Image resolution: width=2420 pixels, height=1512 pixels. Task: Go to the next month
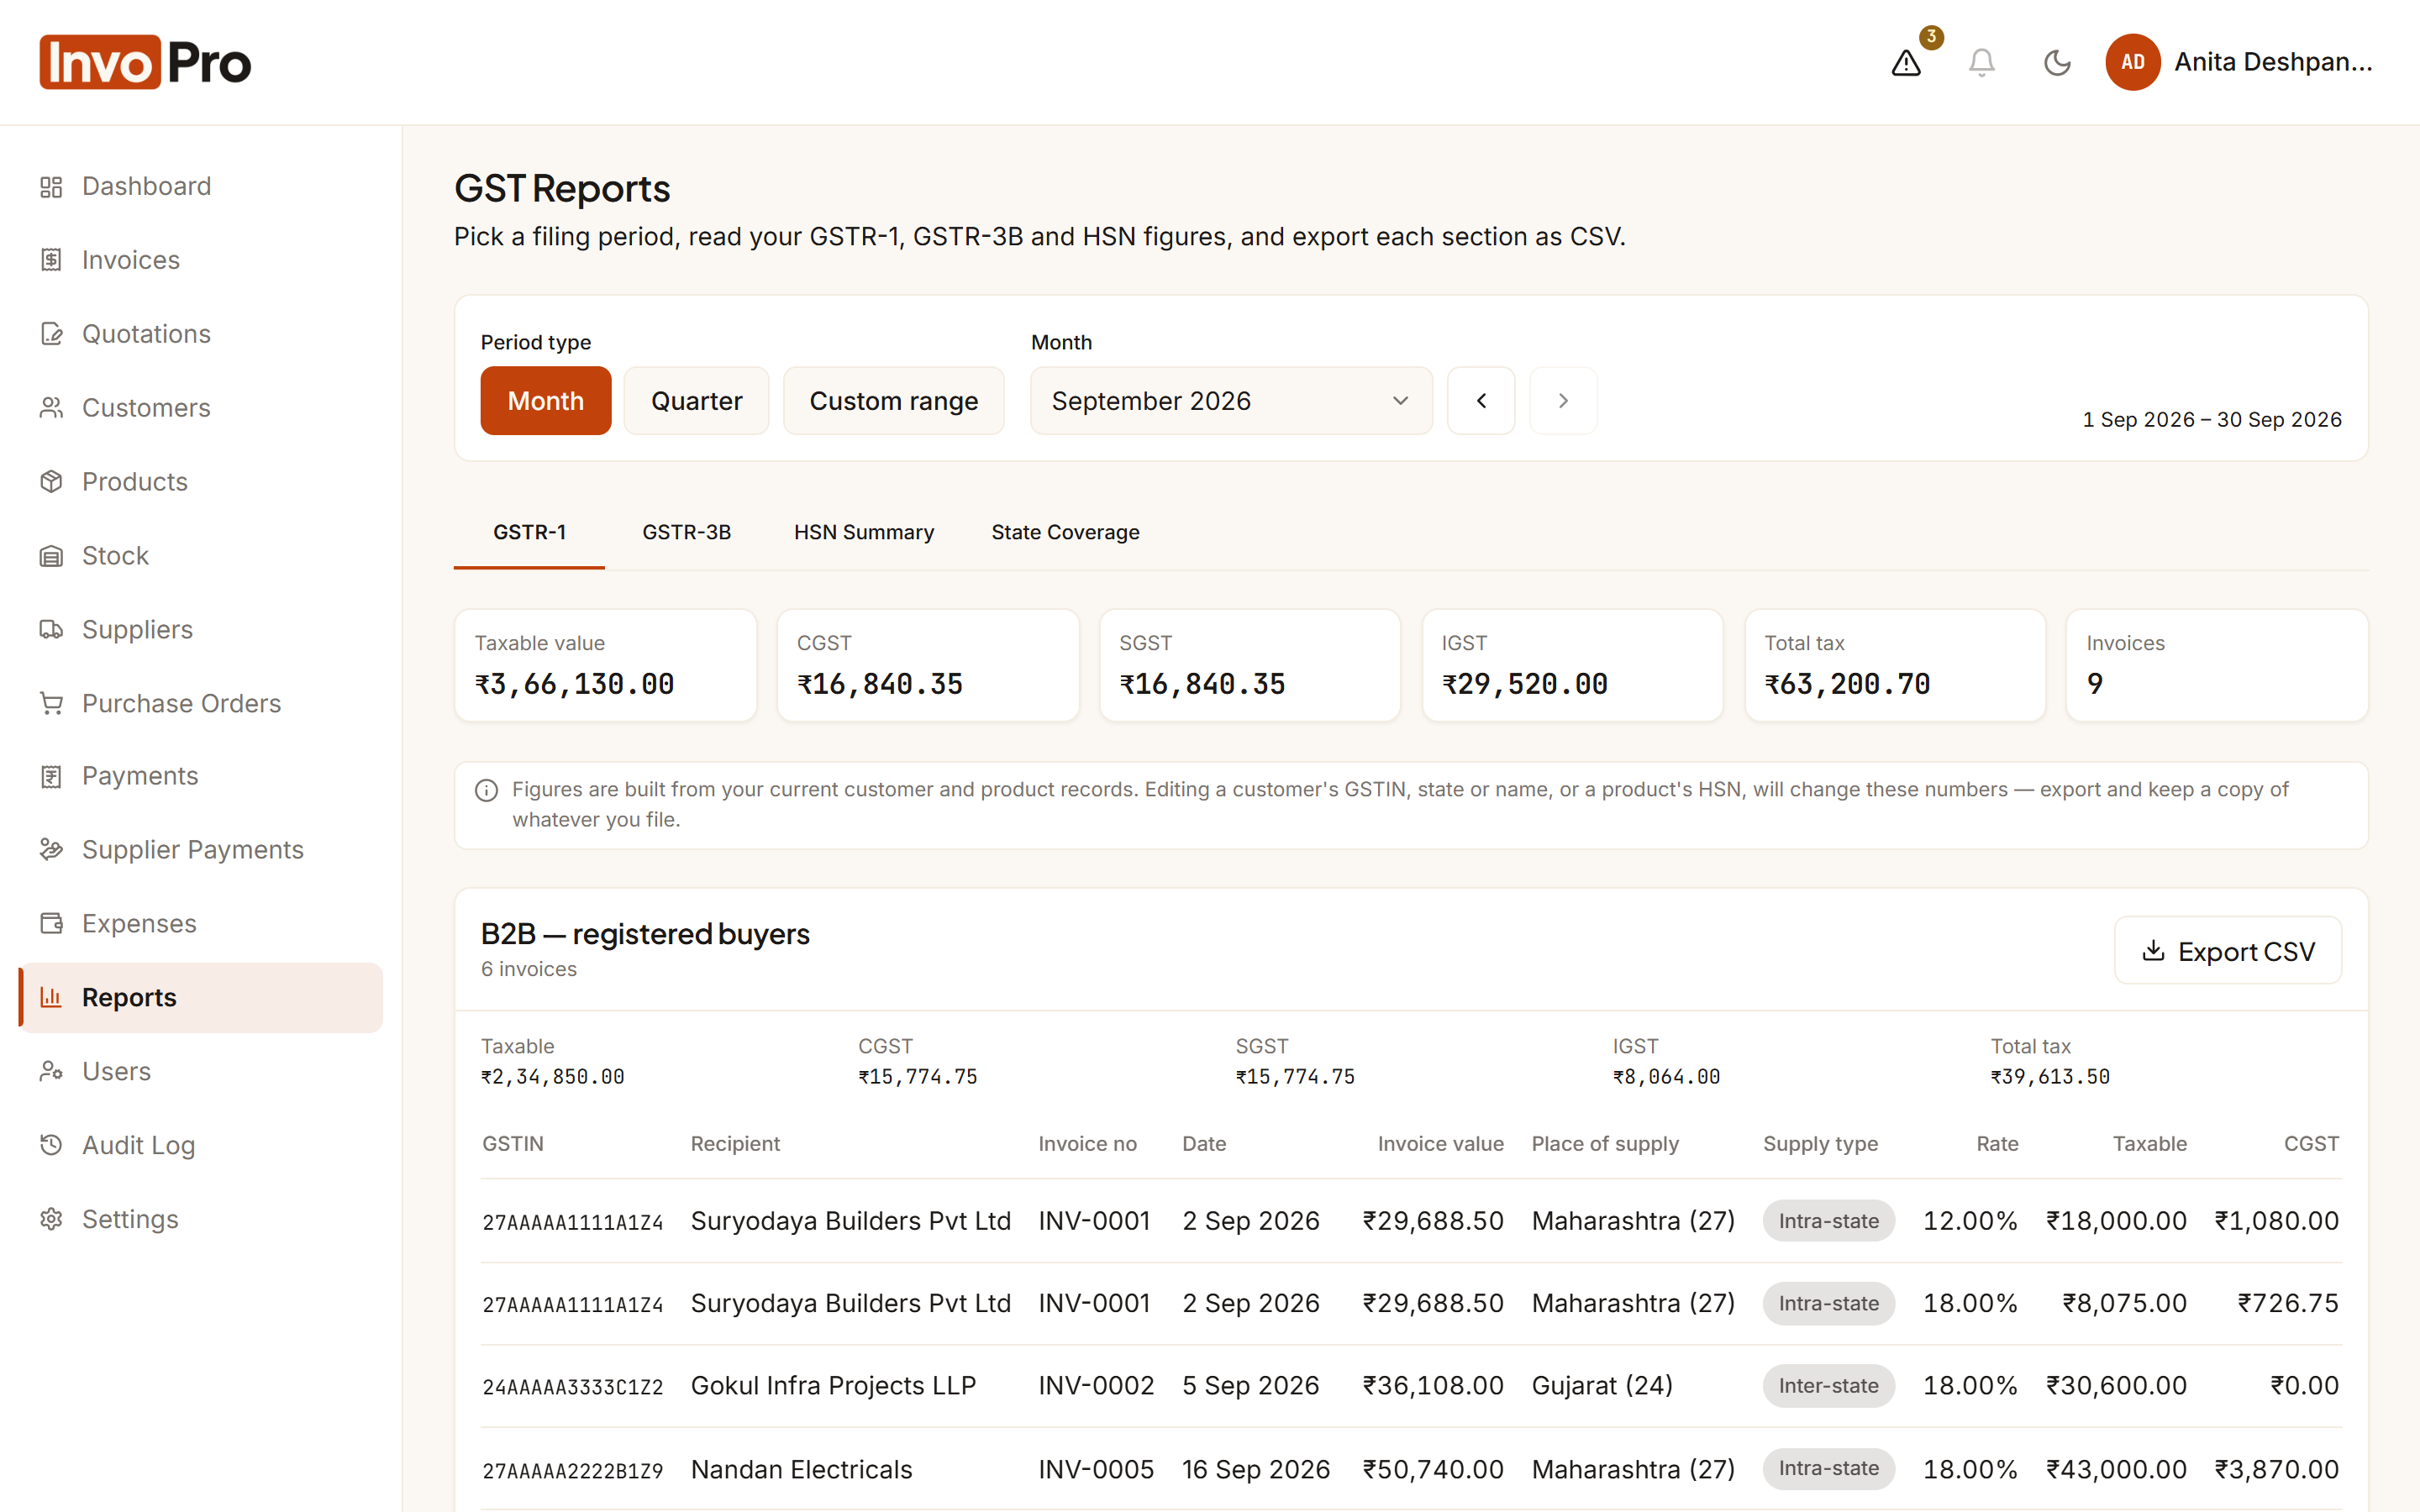(1563, 401)
